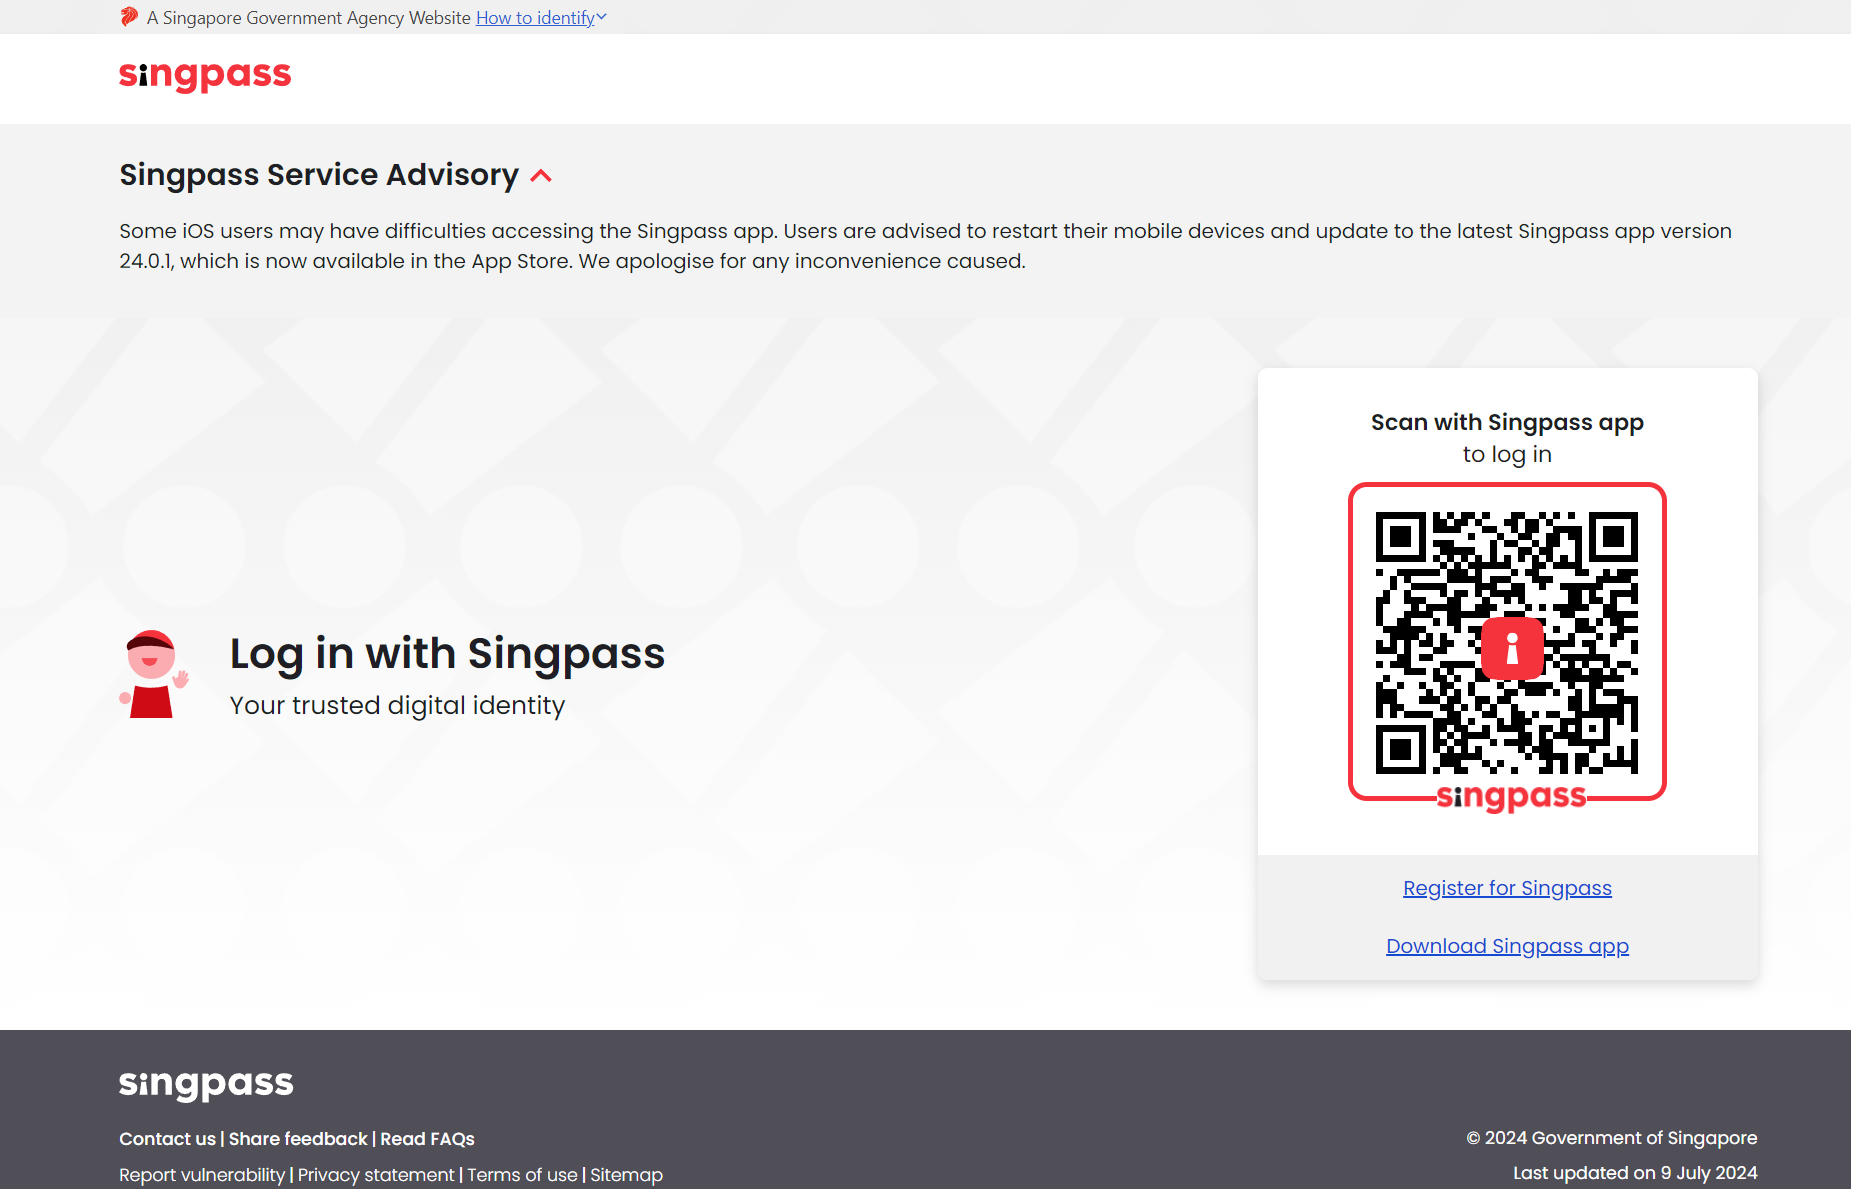The image size is (1851, 1189).
Task: Open the Privacy statement footer link
Action: (x=376, y=1175)
